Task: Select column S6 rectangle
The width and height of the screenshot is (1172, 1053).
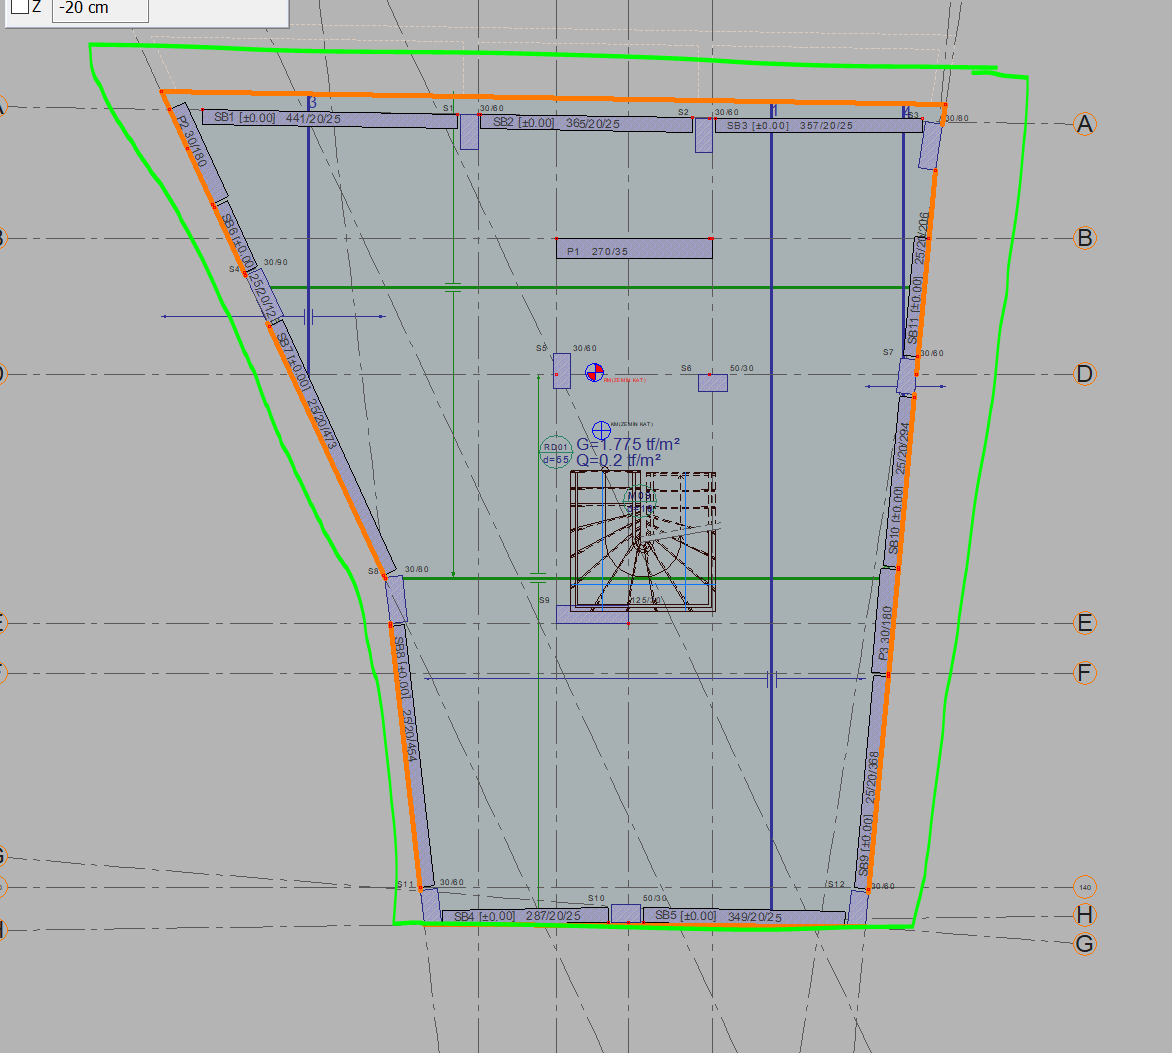Action: (x=712, y=382)
